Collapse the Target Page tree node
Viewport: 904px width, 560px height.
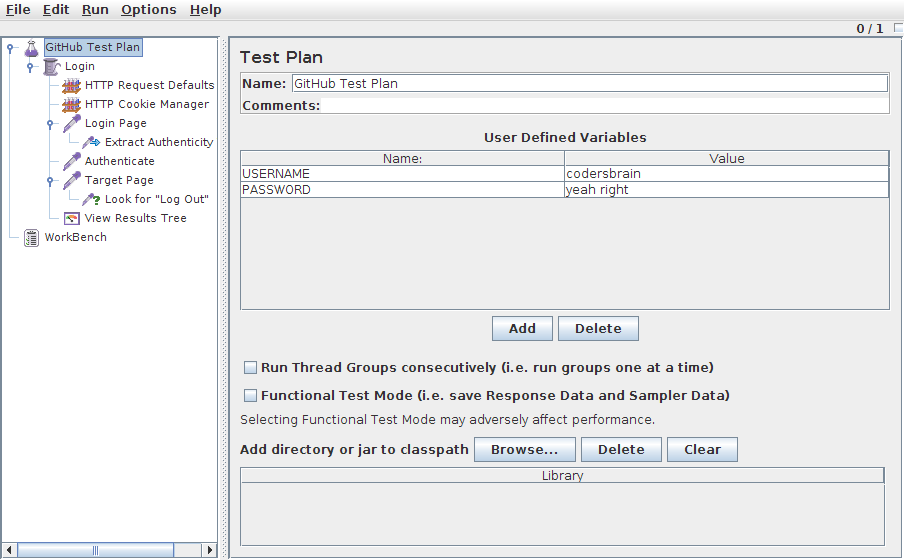(51, 180)
